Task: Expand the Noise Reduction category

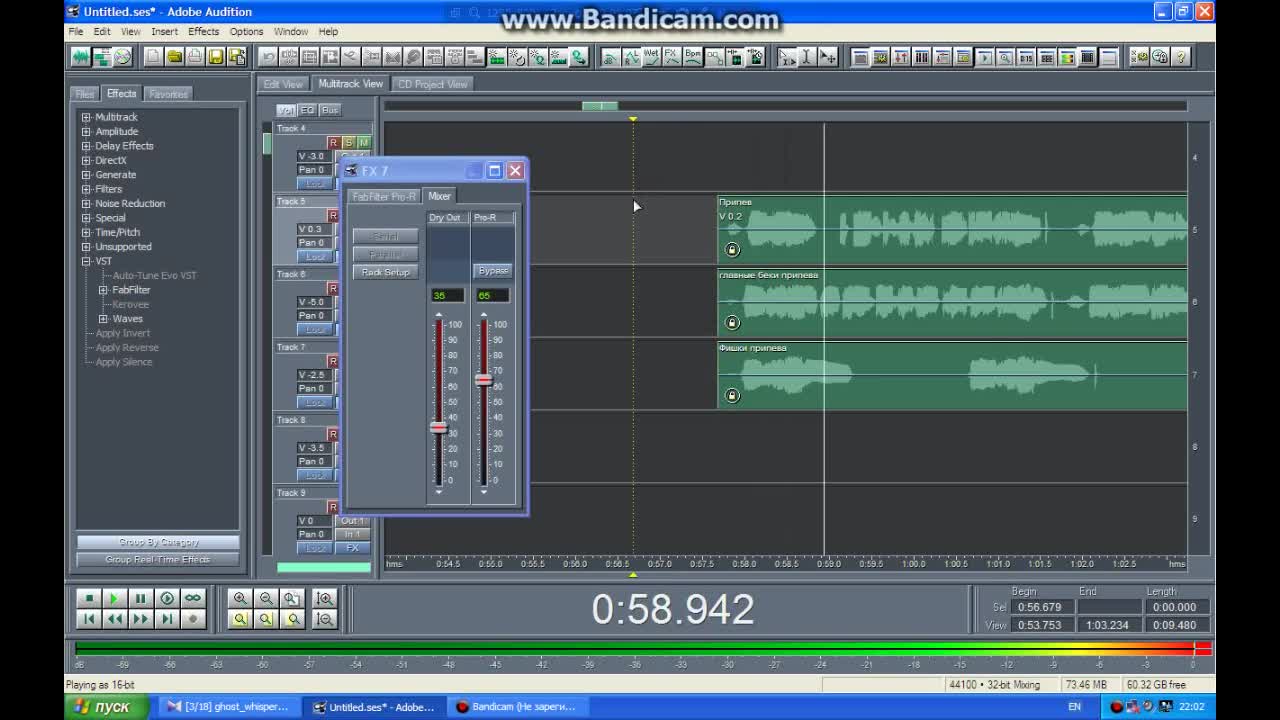Action: pyautogui.click(x=86, y=203)
